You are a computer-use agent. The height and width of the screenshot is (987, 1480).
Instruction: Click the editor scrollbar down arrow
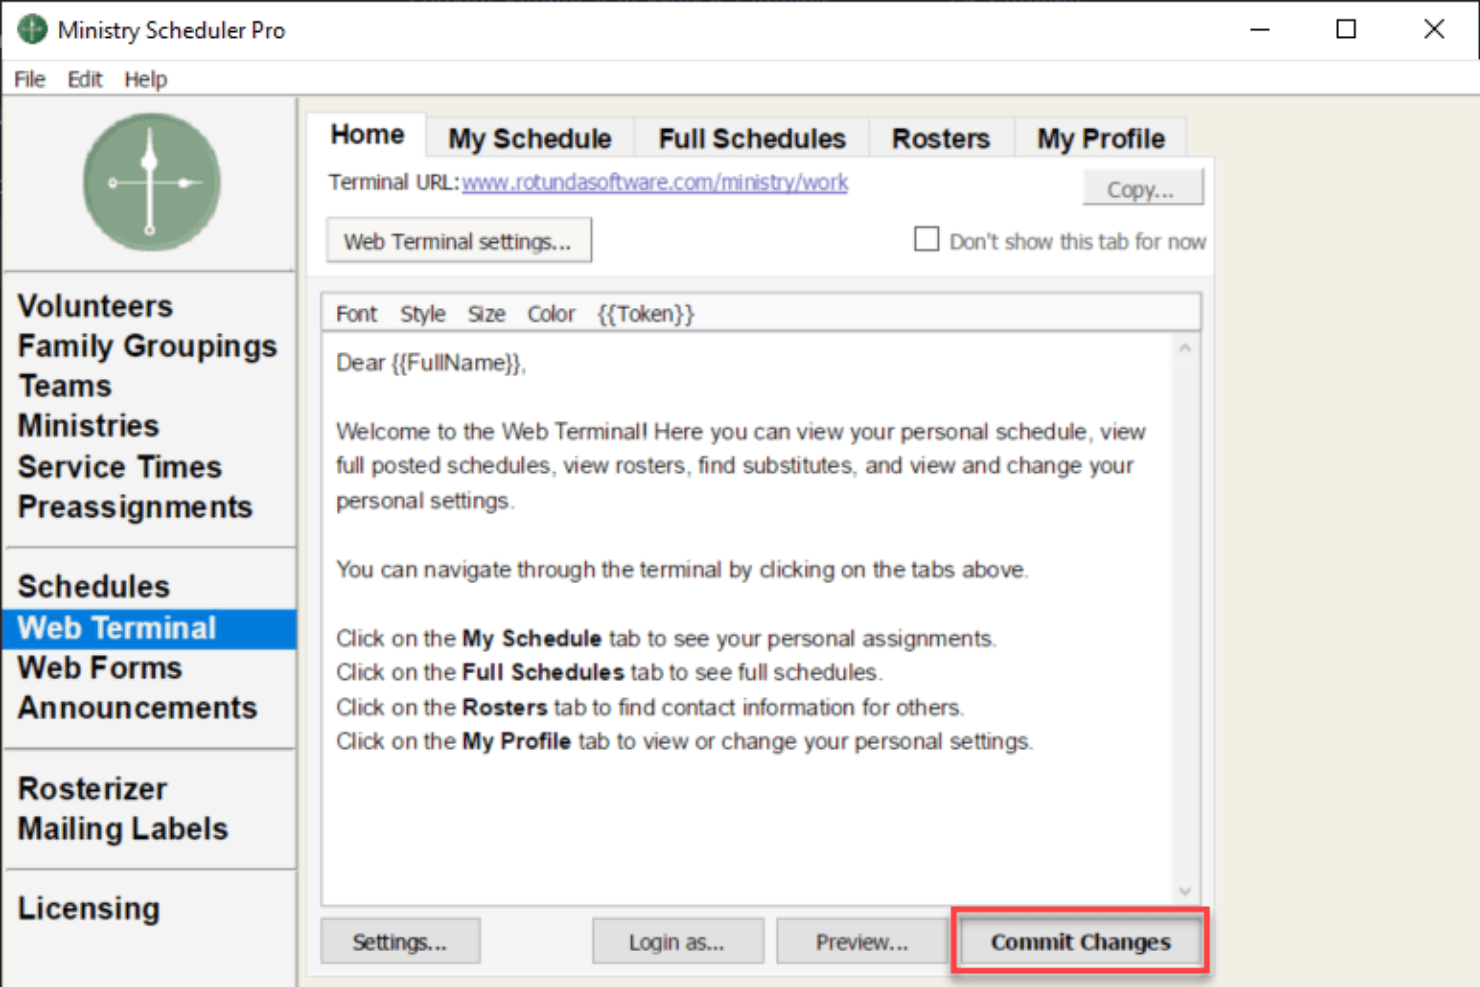tap(1185, 891)
